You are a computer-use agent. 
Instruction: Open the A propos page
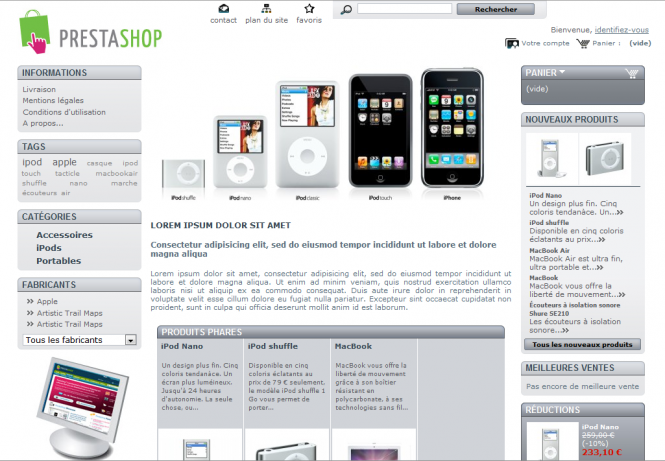(x=43, y=123)
